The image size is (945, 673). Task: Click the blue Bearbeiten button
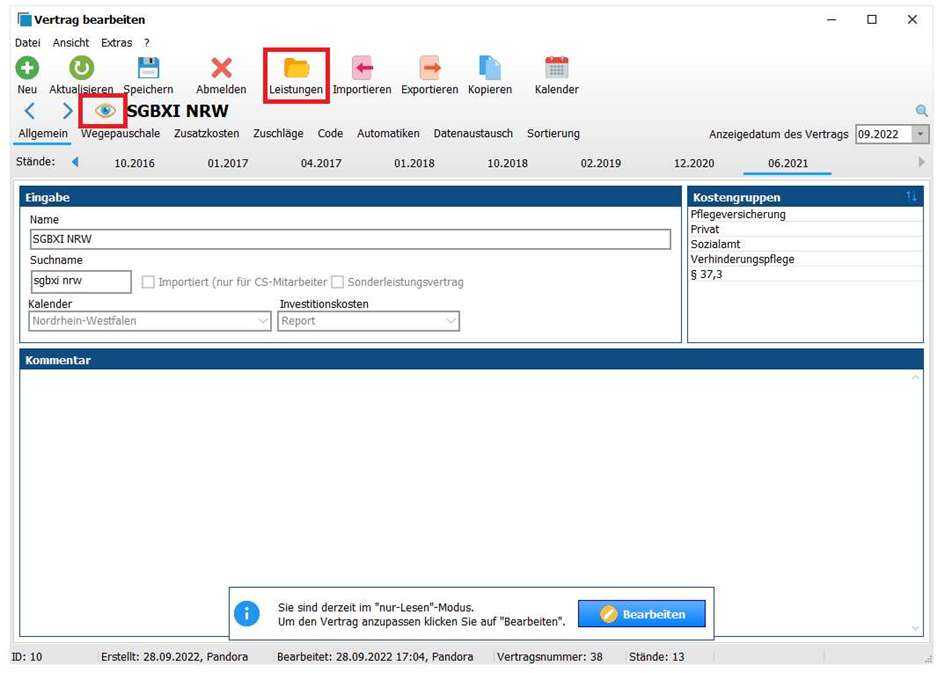pos(641,614)
